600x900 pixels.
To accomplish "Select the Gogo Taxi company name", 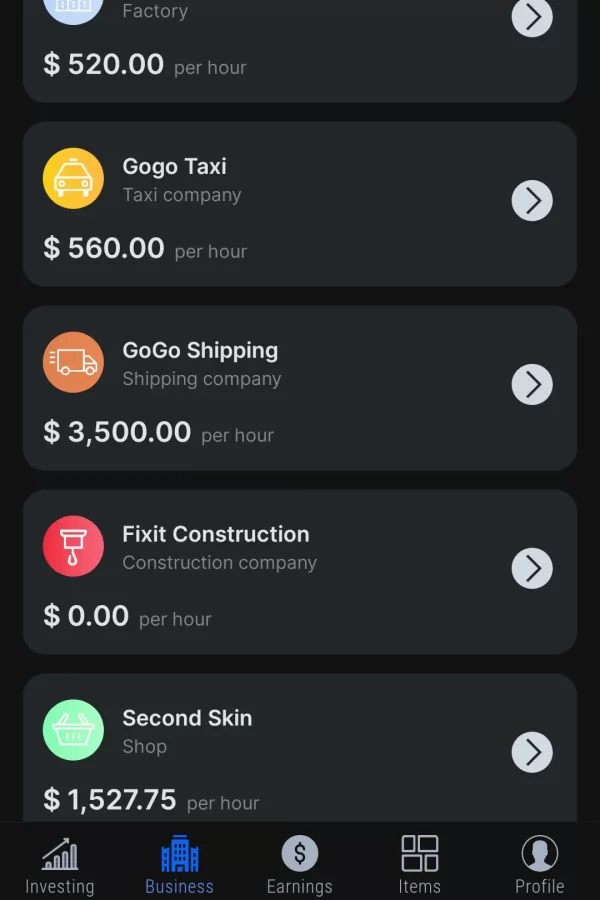I will [x=174, y=166].
